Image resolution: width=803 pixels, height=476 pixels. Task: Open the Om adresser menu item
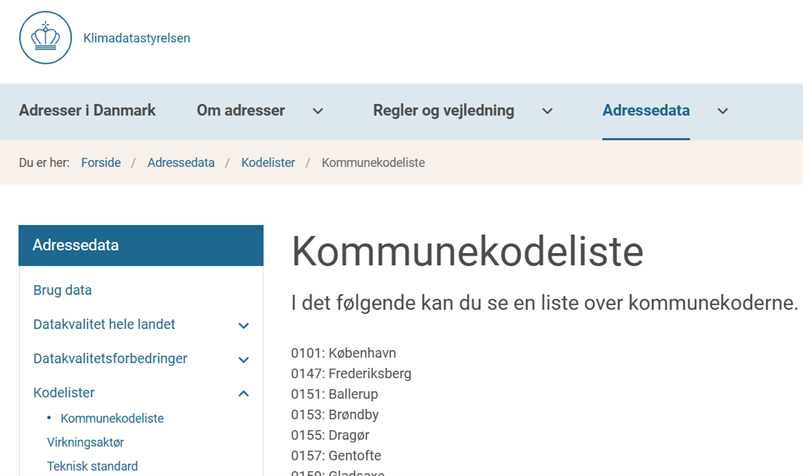[x=241, y=111]
